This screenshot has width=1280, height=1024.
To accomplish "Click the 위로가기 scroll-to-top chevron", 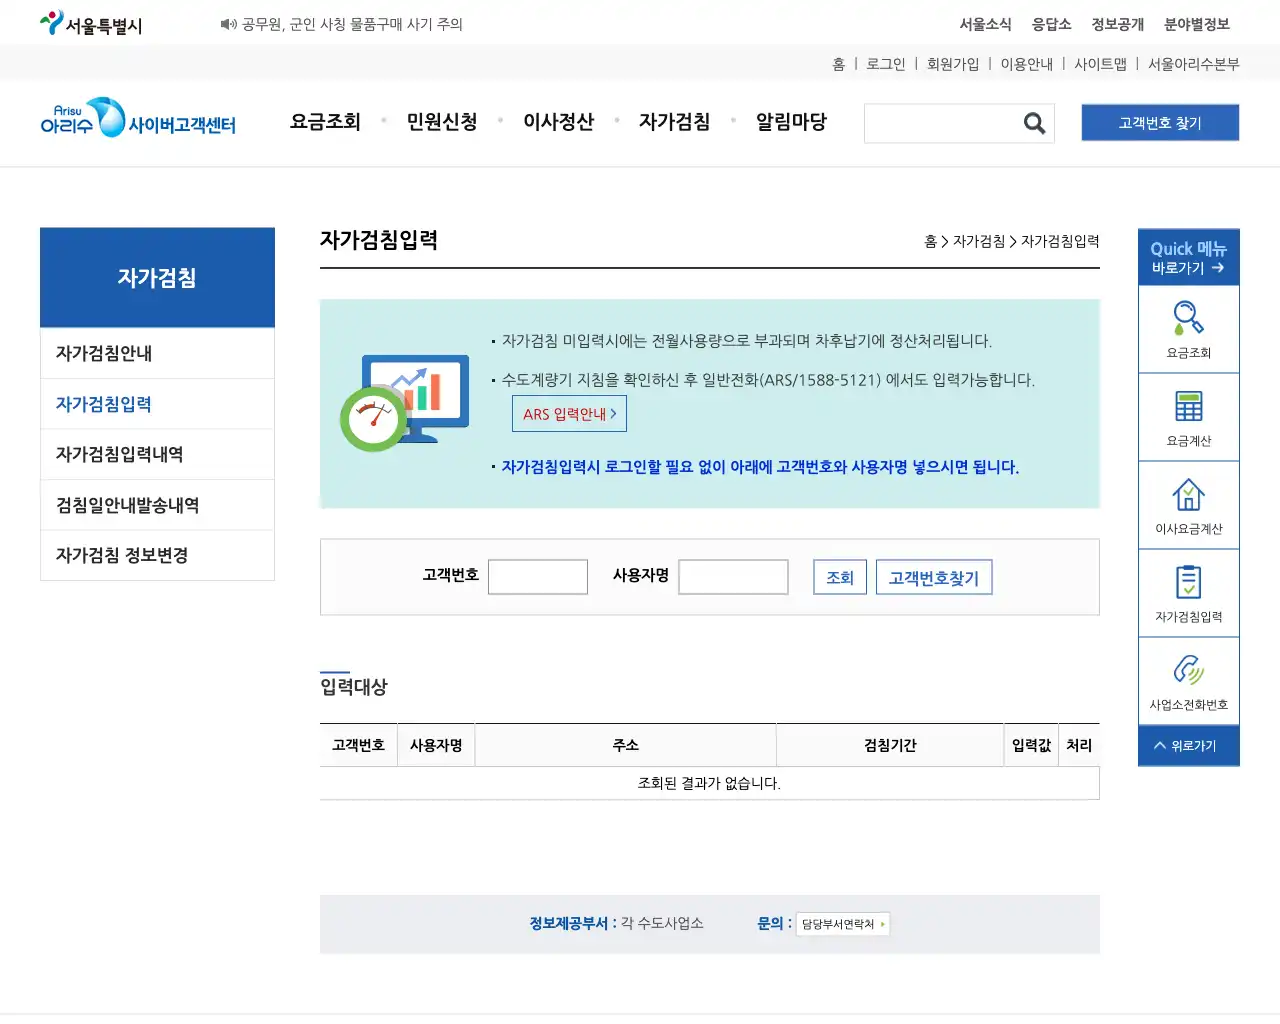I will click(1188, 745).
